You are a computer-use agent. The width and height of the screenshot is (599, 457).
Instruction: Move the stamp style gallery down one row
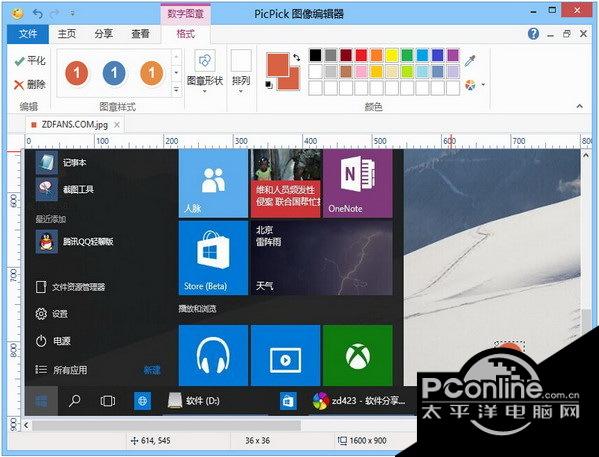[x=176, y=72]
